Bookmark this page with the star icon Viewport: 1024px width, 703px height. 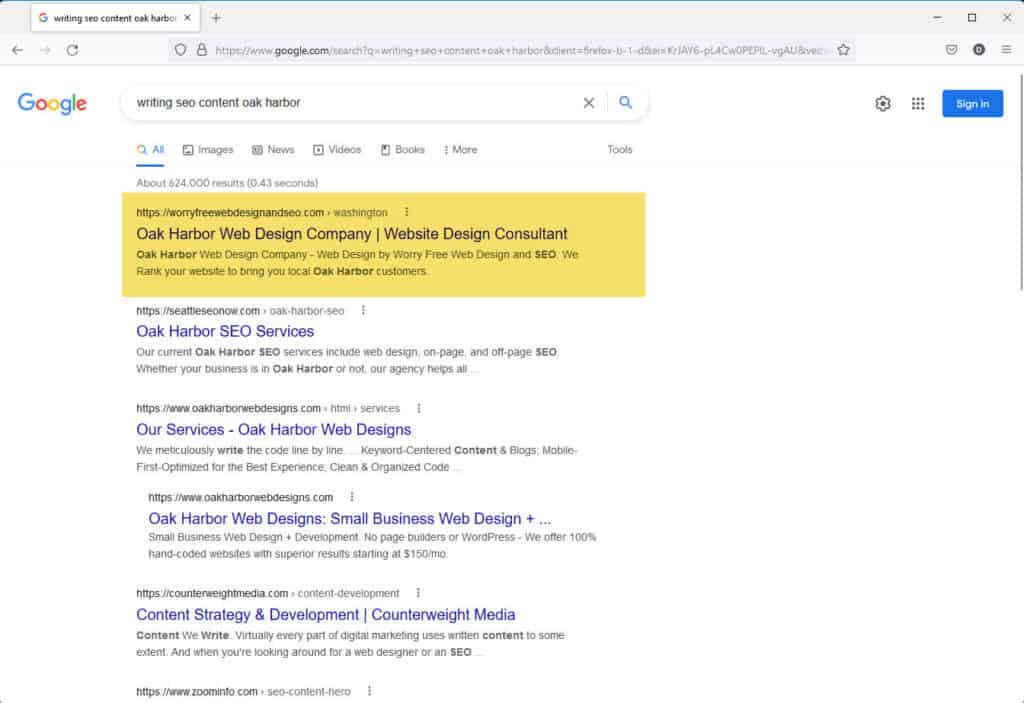coord(843,50)
